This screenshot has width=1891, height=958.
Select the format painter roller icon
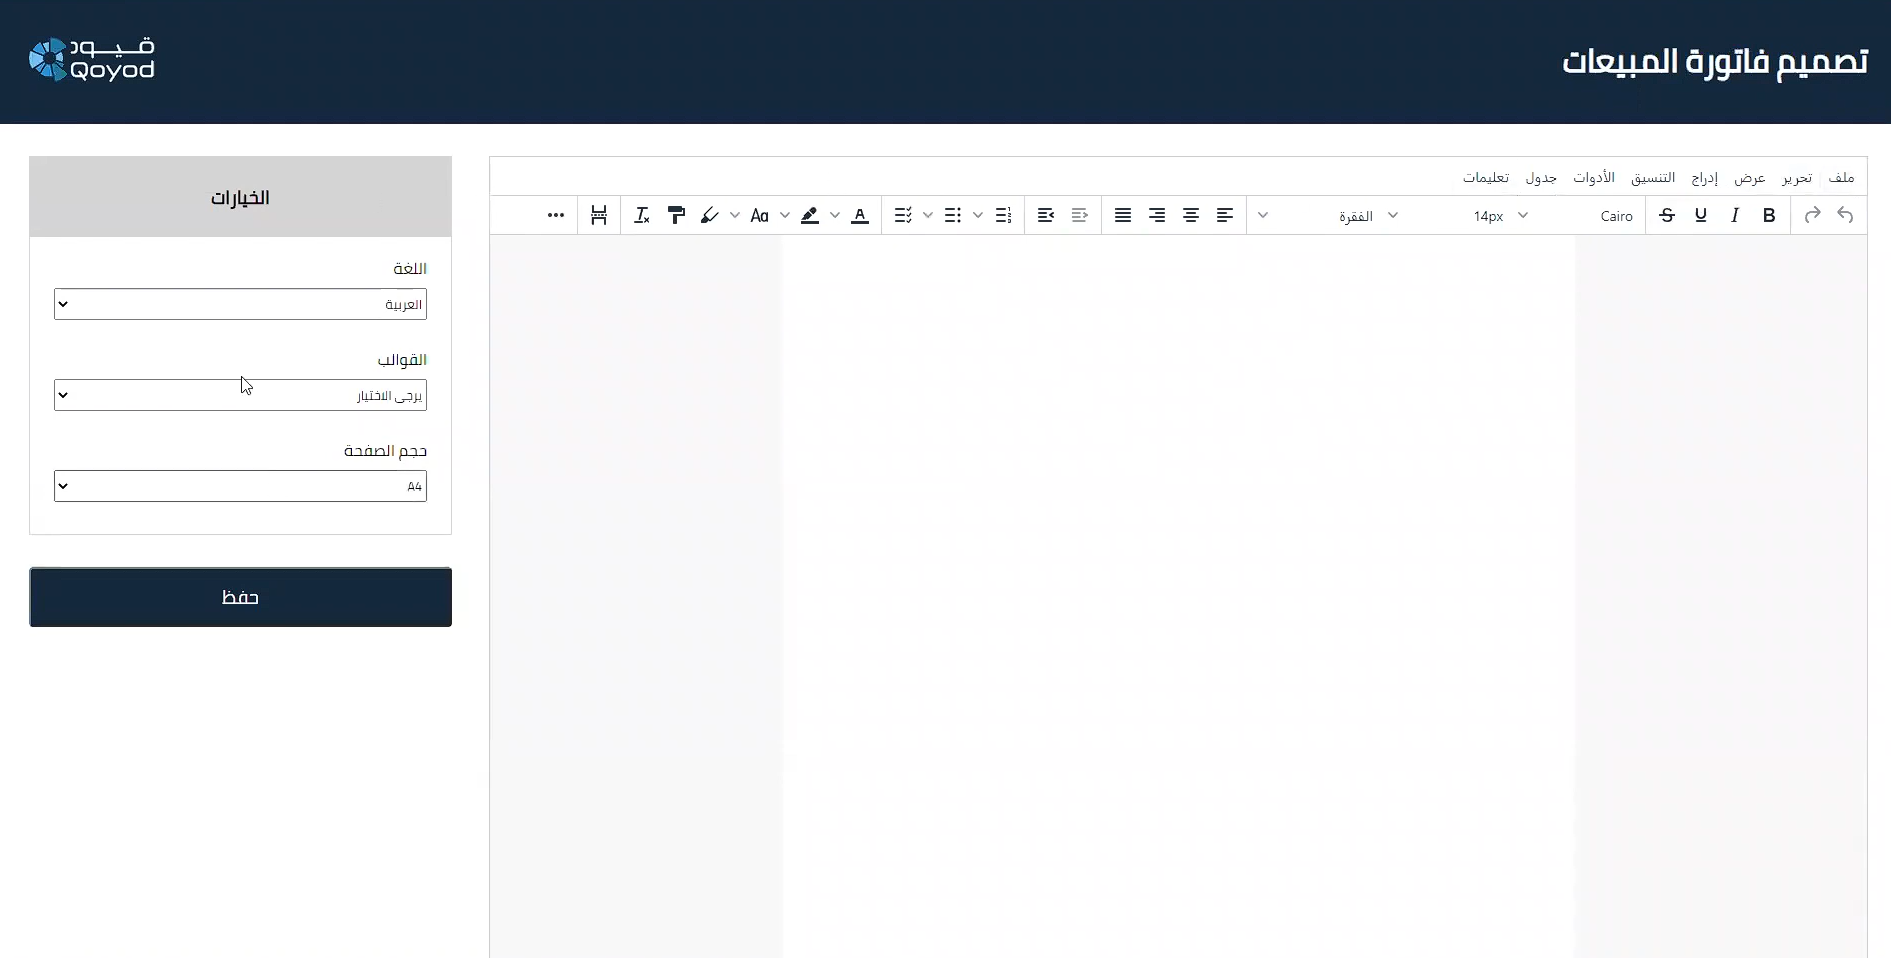click(x=676, y=215)
